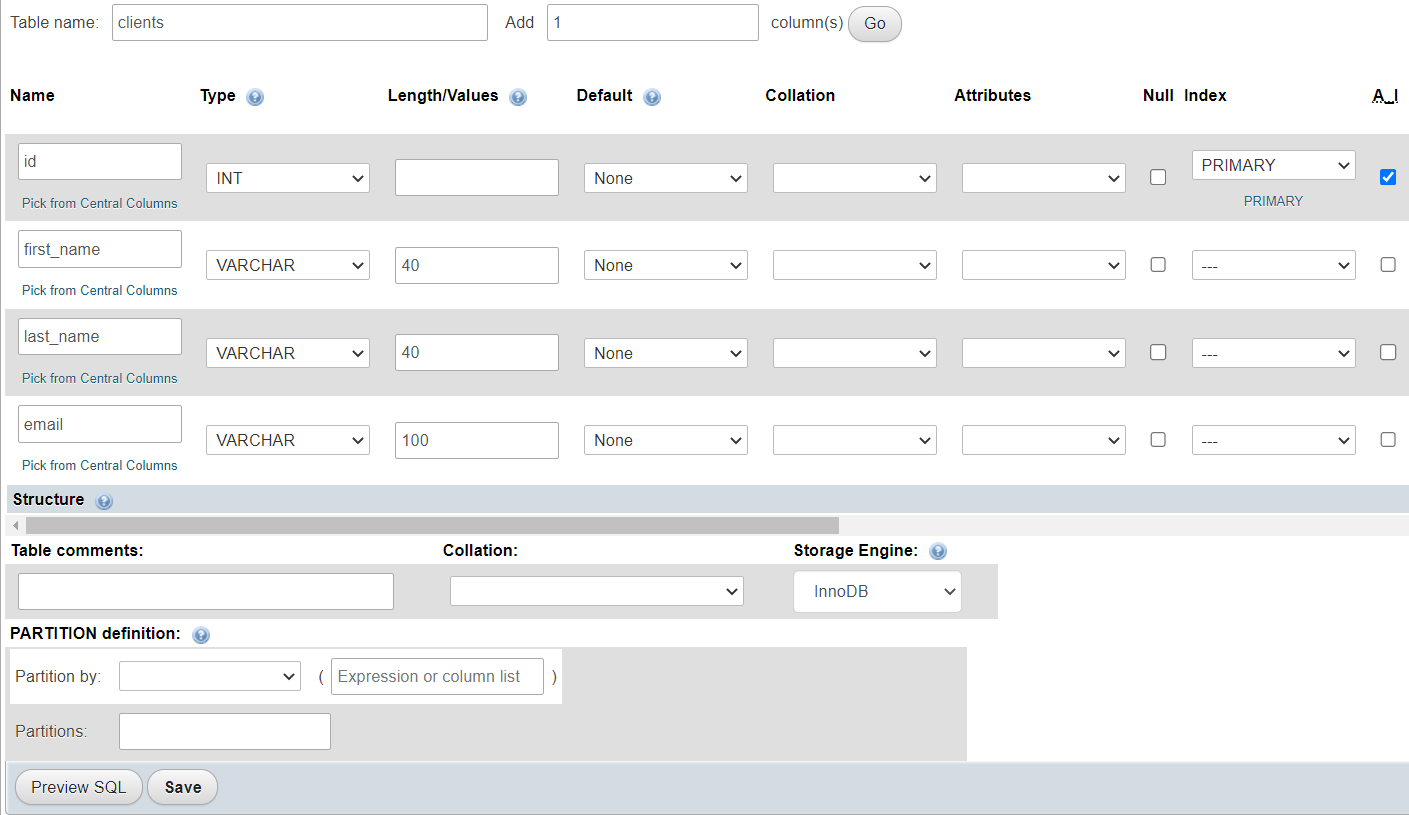Open the Default dropdown for id
1409x815 pixels.
(x=666, y=178)
